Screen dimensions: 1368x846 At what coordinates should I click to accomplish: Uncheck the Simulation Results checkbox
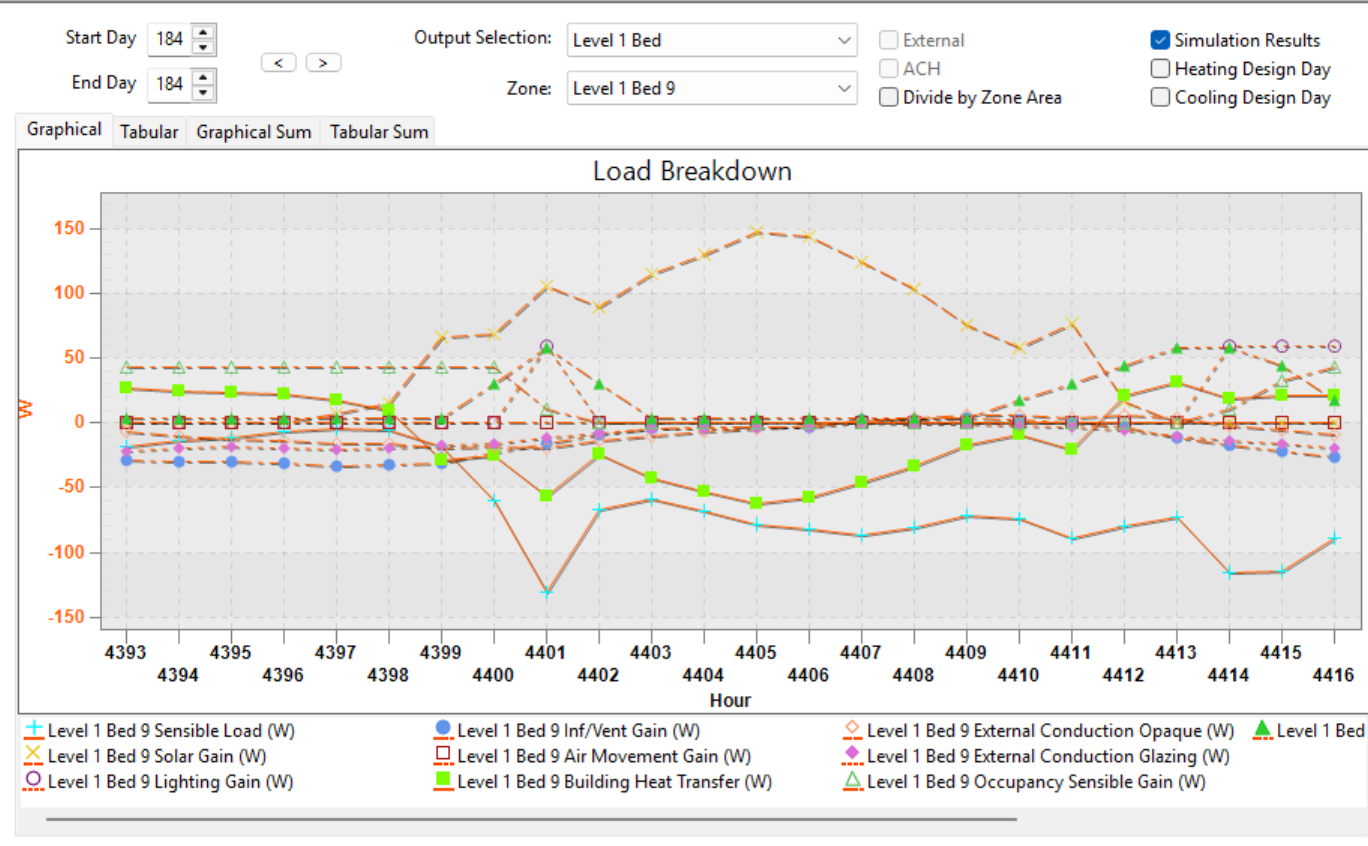pyautogui.click(x=1160, y=41)
